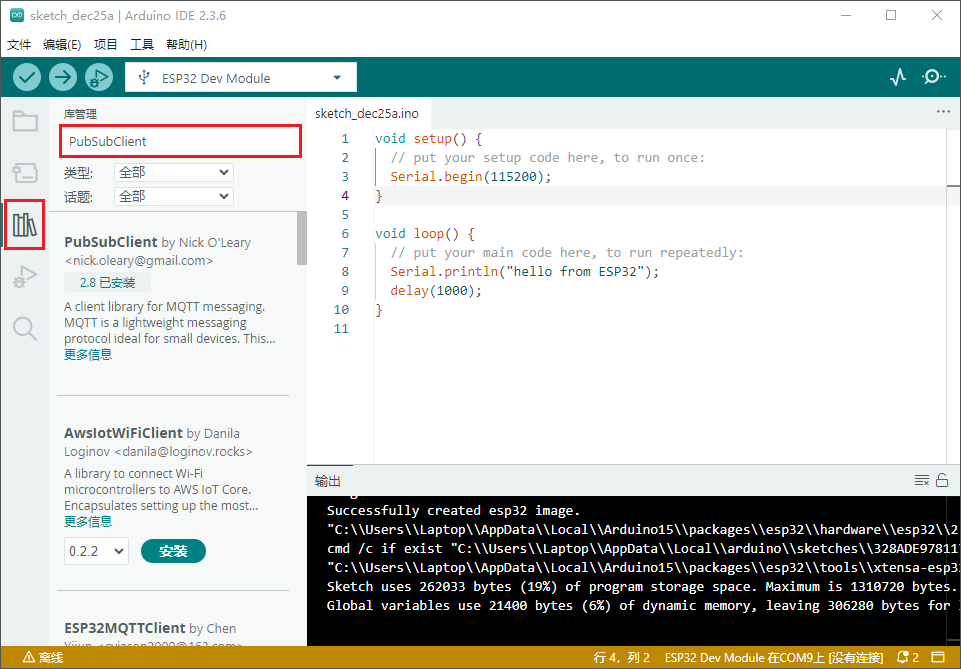961x669 pixels.
Task: Open the Boards Manager sidebar icon
Action: 25,173
